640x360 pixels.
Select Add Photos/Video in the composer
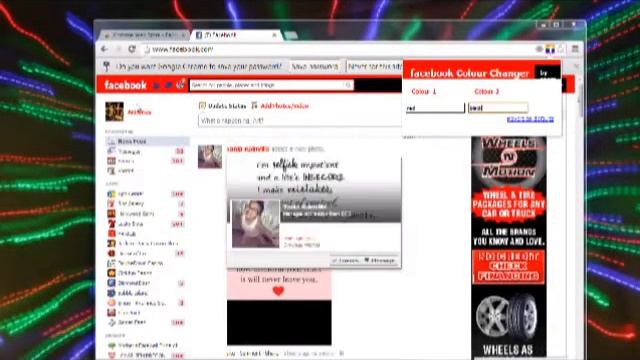(280, 106)
